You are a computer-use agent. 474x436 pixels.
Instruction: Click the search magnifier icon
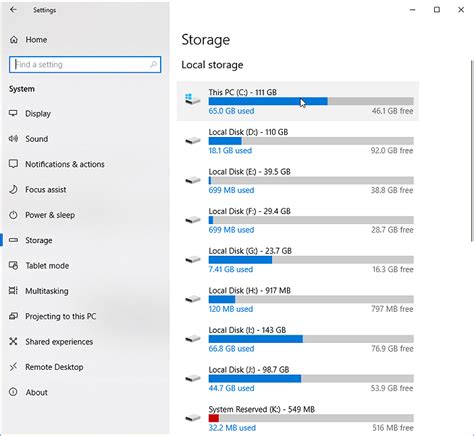[153, 64]
